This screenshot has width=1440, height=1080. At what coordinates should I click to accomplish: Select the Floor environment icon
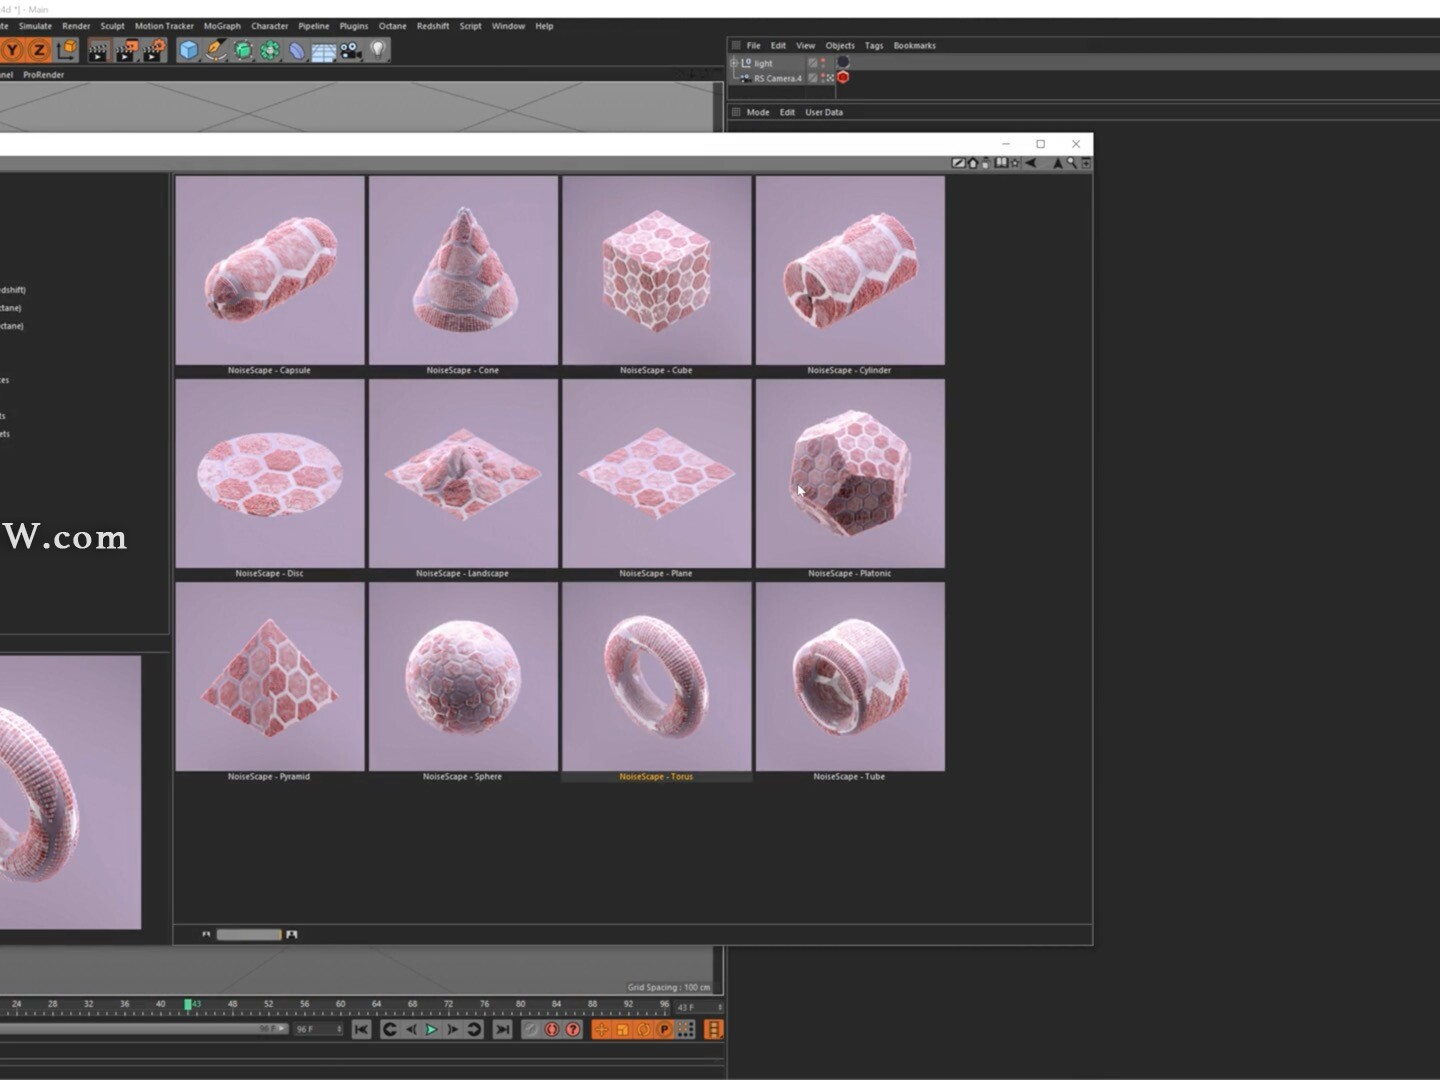pyautogui.click(x=323, y=49)
